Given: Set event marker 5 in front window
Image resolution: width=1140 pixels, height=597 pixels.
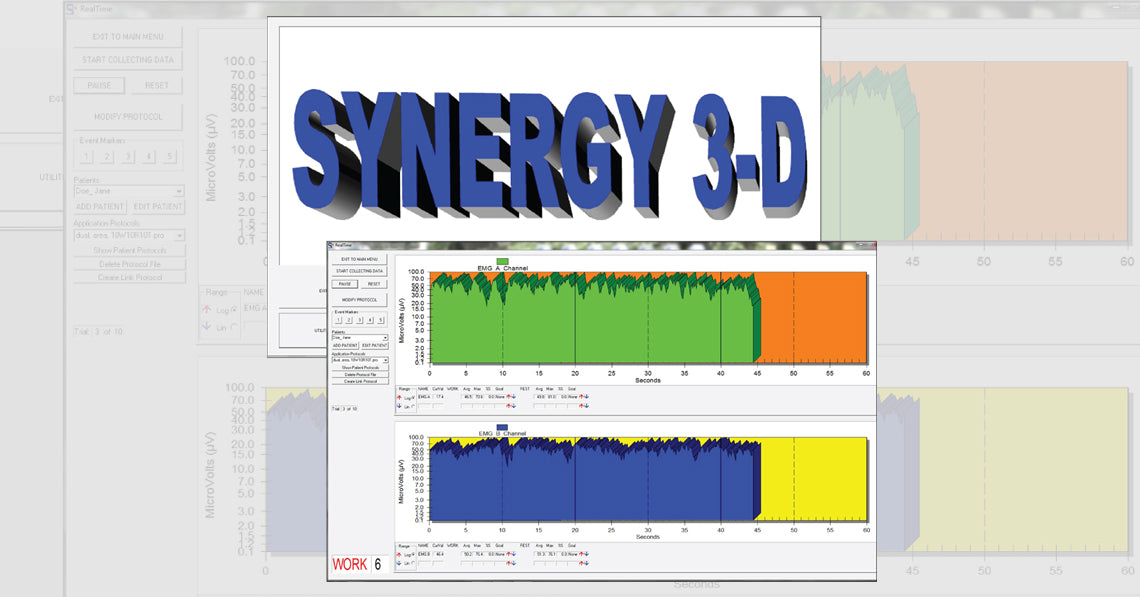Looking at the screenshot, I should (380, 320).
